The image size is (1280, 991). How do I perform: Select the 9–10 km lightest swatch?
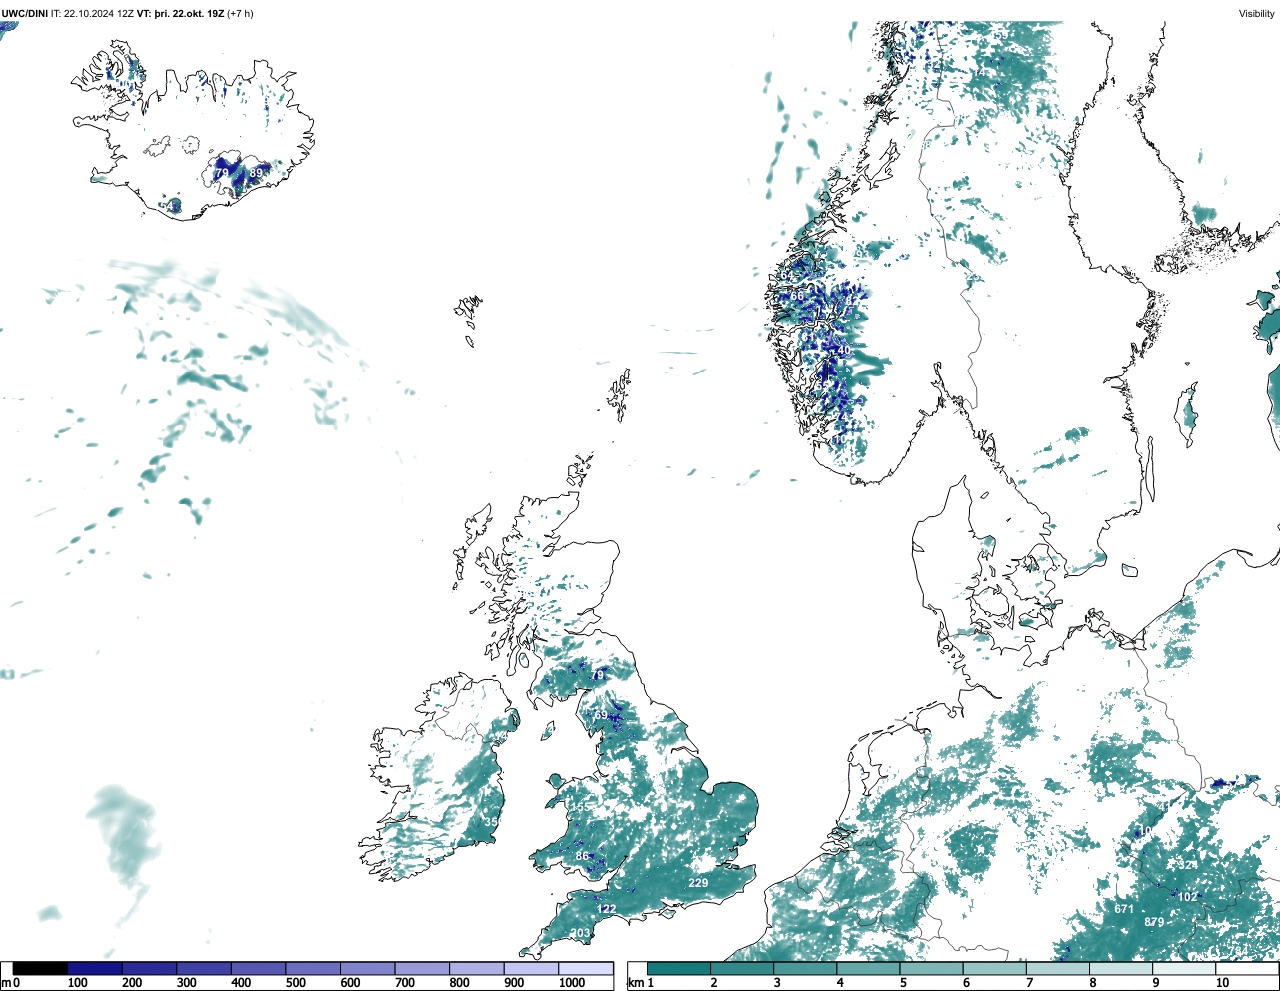1185,968
